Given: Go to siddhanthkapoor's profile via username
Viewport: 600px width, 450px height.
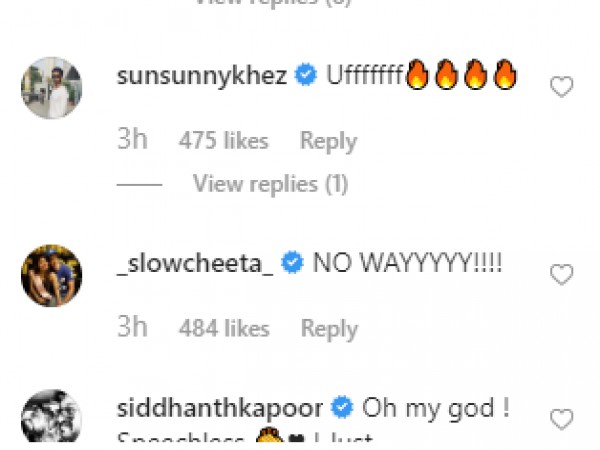Looking at the screenshot, I should coord(221,408).
